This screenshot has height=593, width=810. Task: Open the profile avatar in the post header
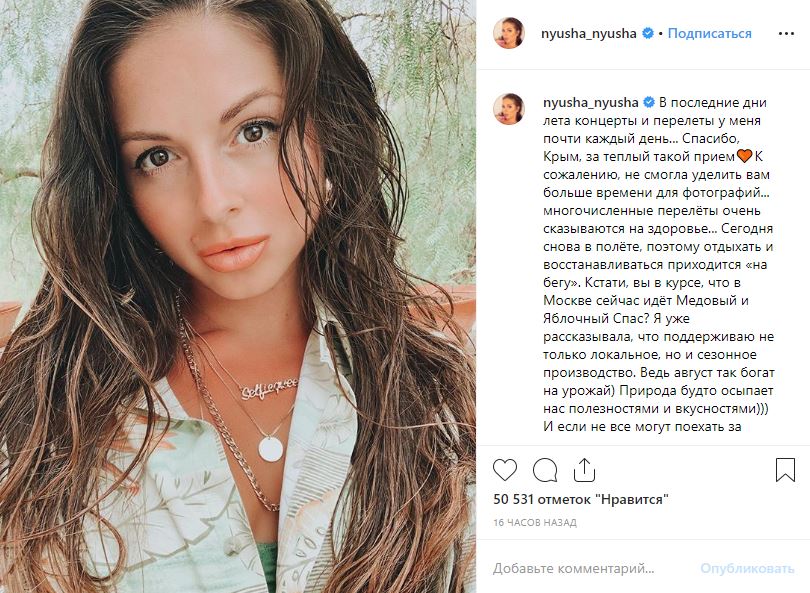point(509,33)
